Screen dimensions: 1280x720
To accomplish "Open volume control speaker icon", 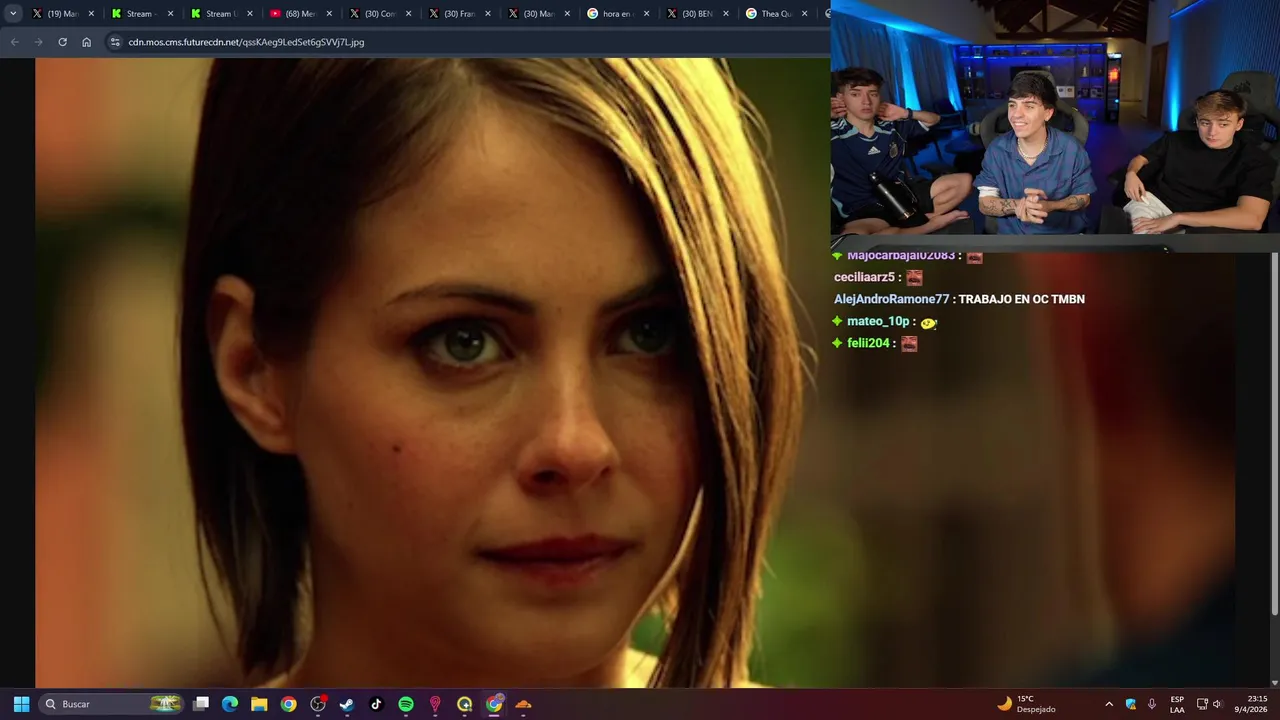I will tap(1218, 704).
